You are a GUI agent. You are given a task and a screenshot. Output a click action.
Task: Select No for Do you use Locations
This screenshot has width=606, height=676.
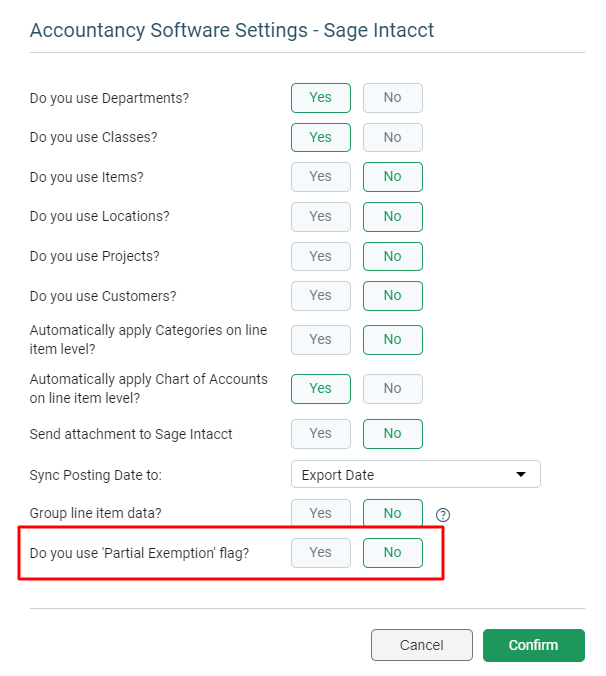(393, 216)
